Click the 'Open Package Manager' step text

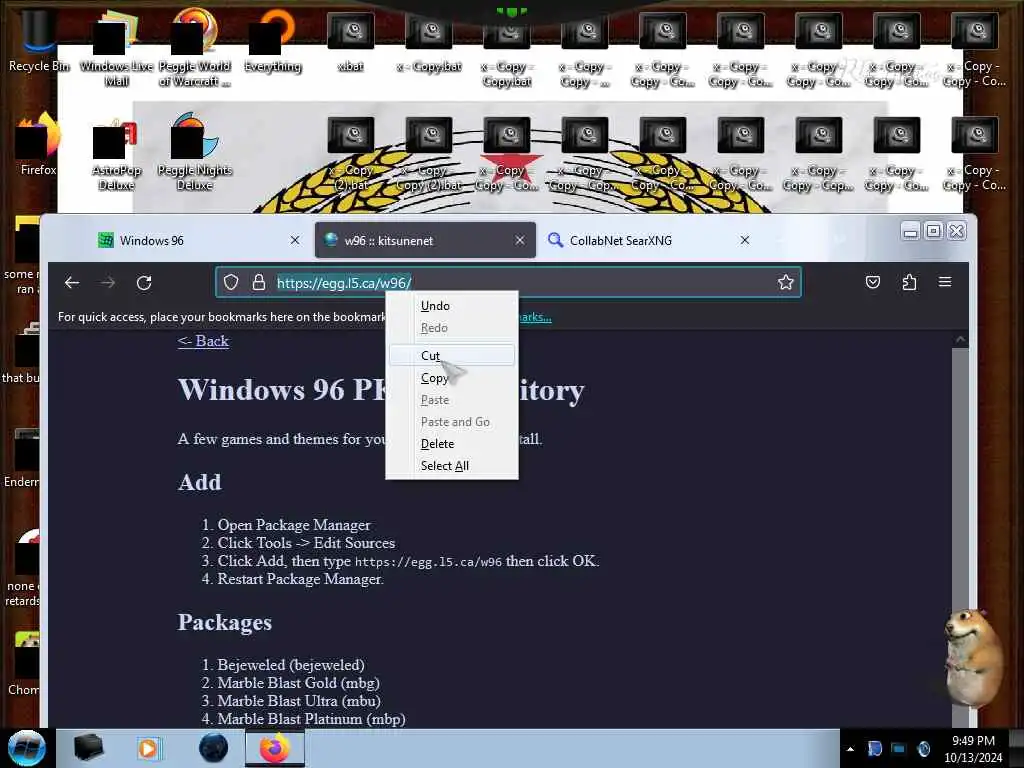coord(294,525)
